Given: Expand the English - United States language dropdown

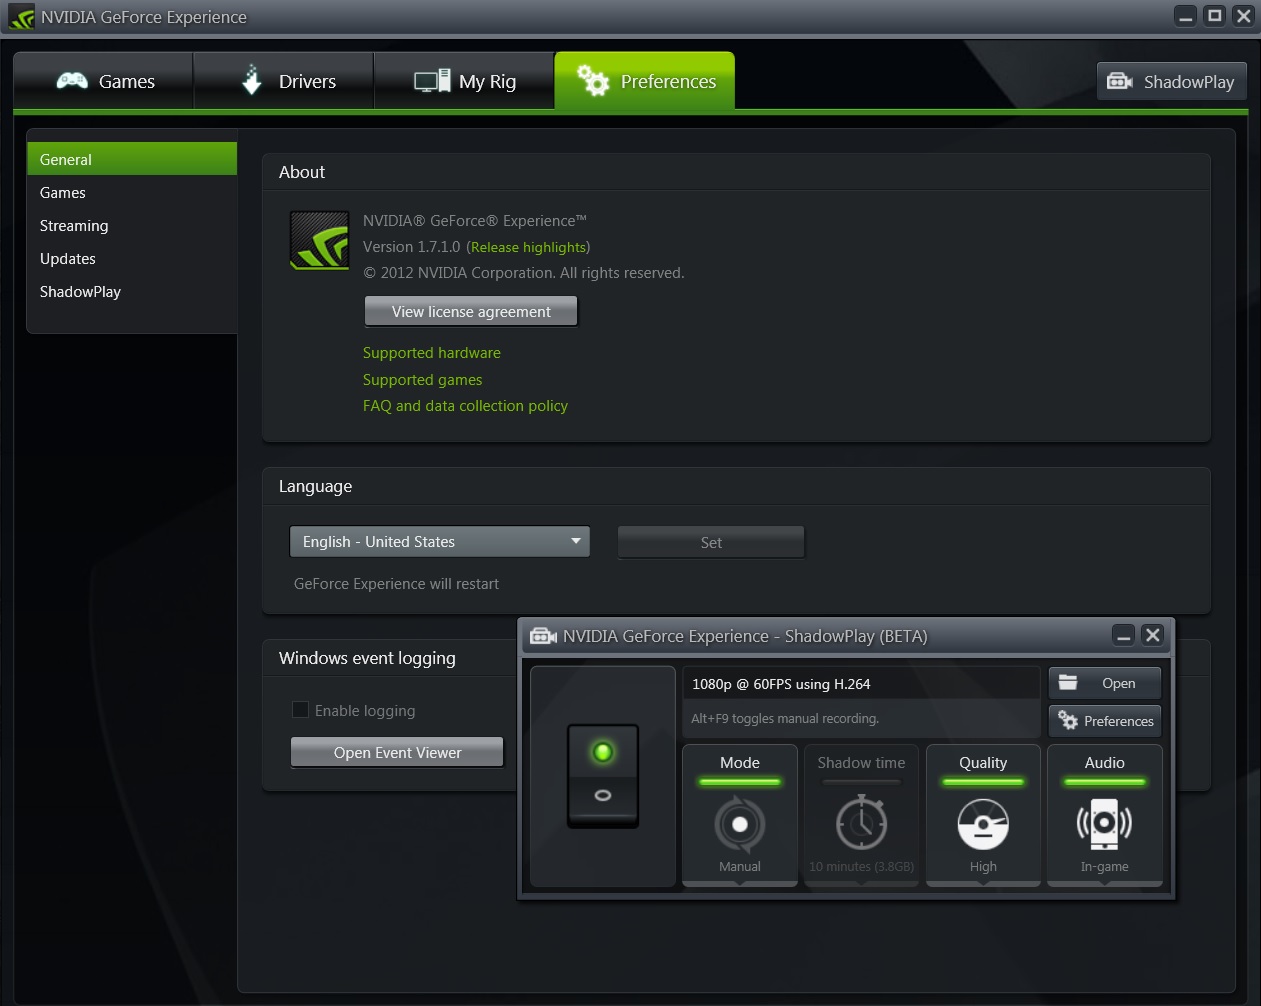Looking at the screenshot, I should pos(440,542).
